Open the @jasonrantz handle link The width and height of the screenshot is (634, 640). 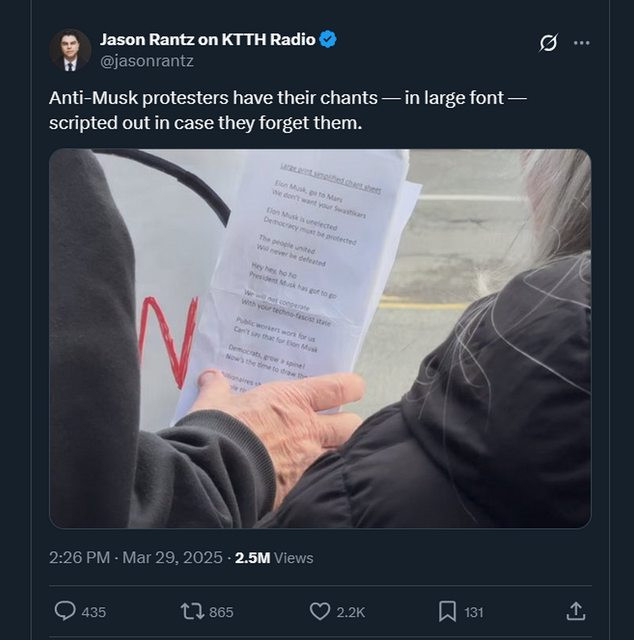click(147, 61)
